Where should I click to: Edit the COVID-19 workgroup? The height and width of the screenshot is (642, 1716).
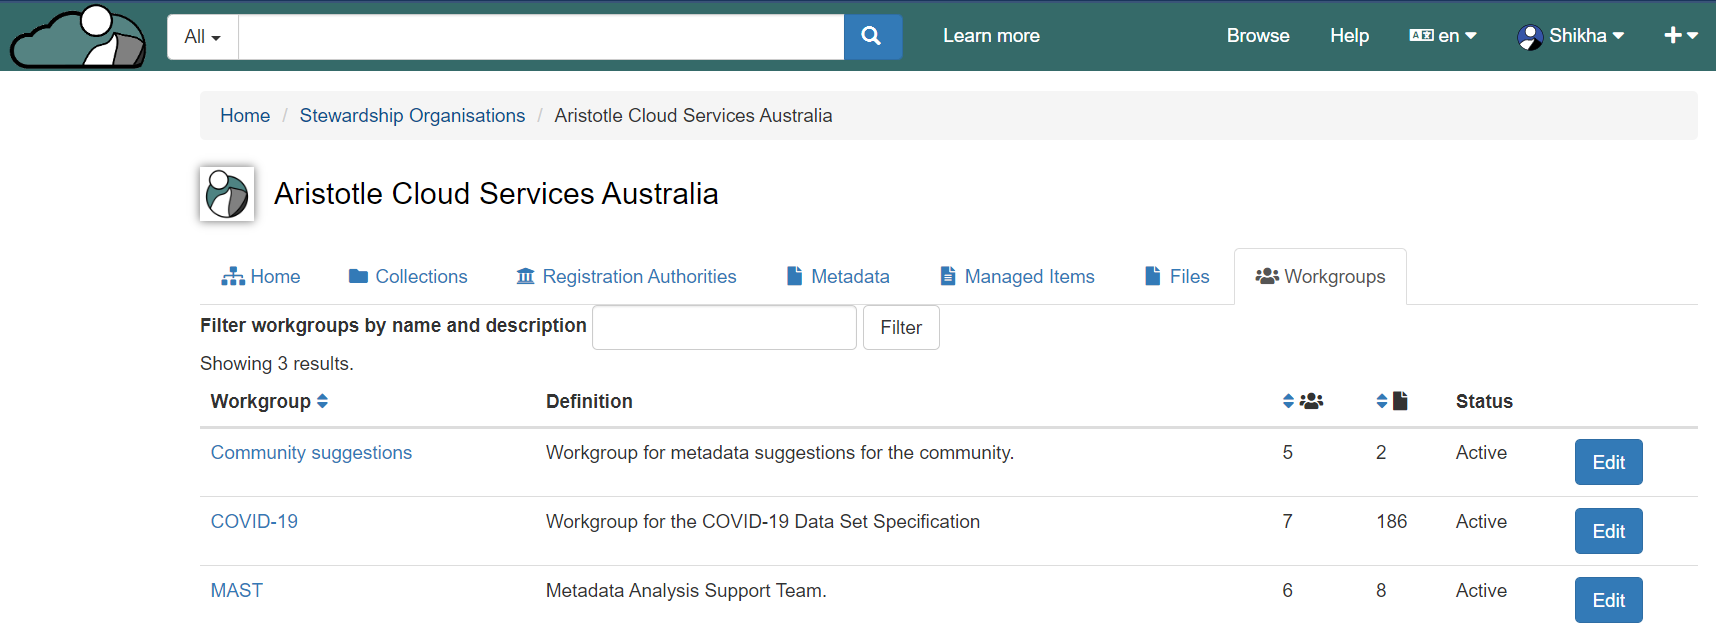tap(1608, 531)
